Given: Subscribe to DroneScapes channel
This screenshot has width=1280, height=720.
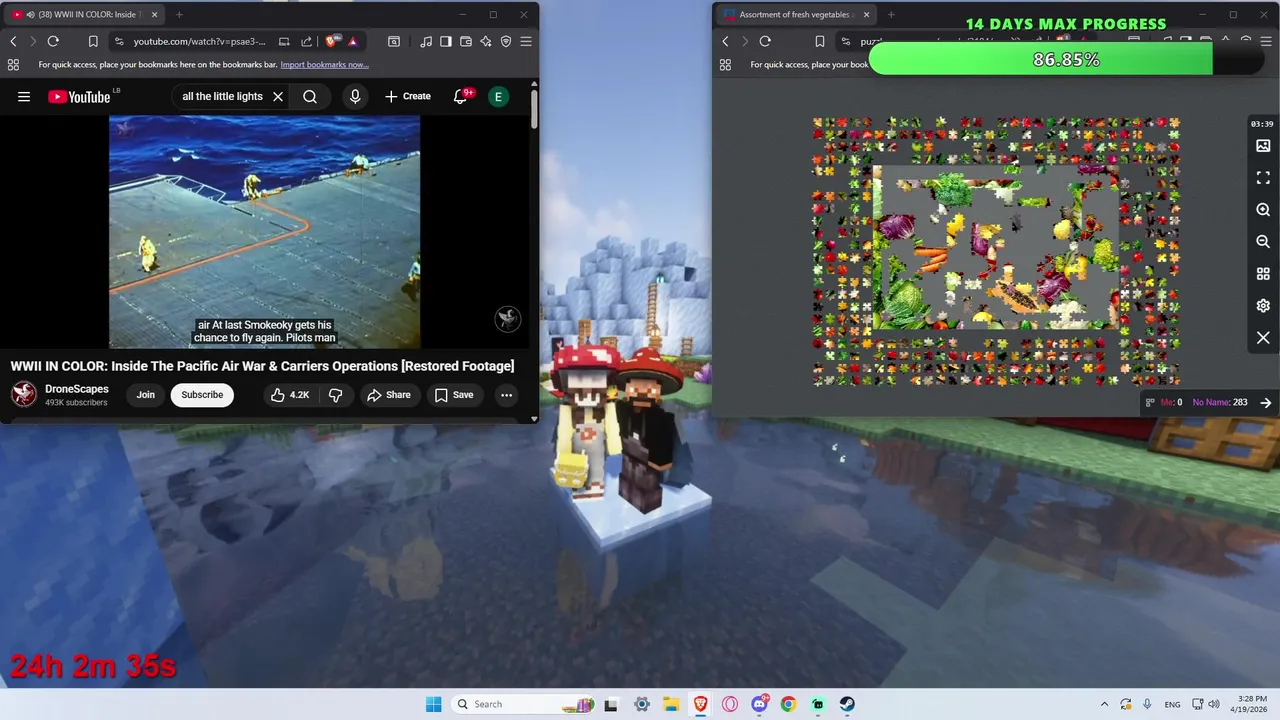Looking at the screenshot, I should pos(202,395).
